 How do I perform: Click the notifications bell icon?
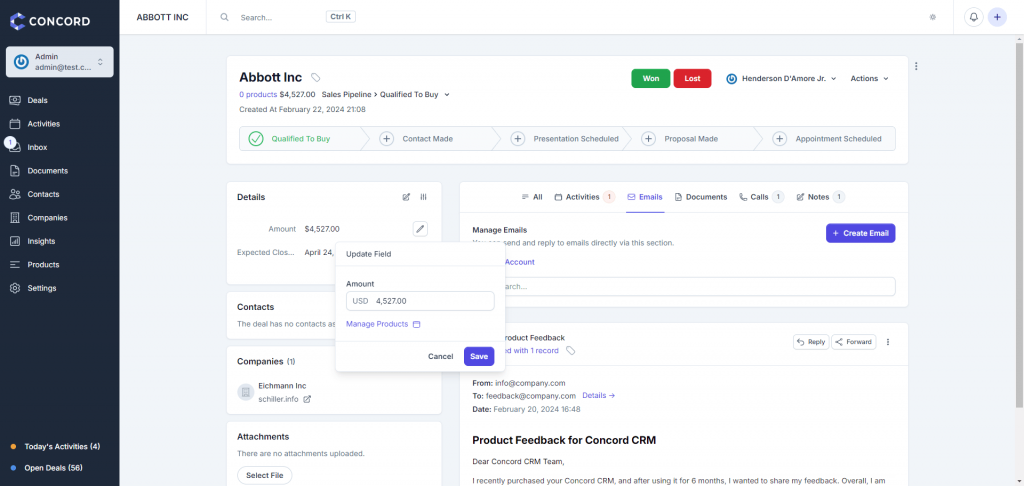tap(973, 17)
